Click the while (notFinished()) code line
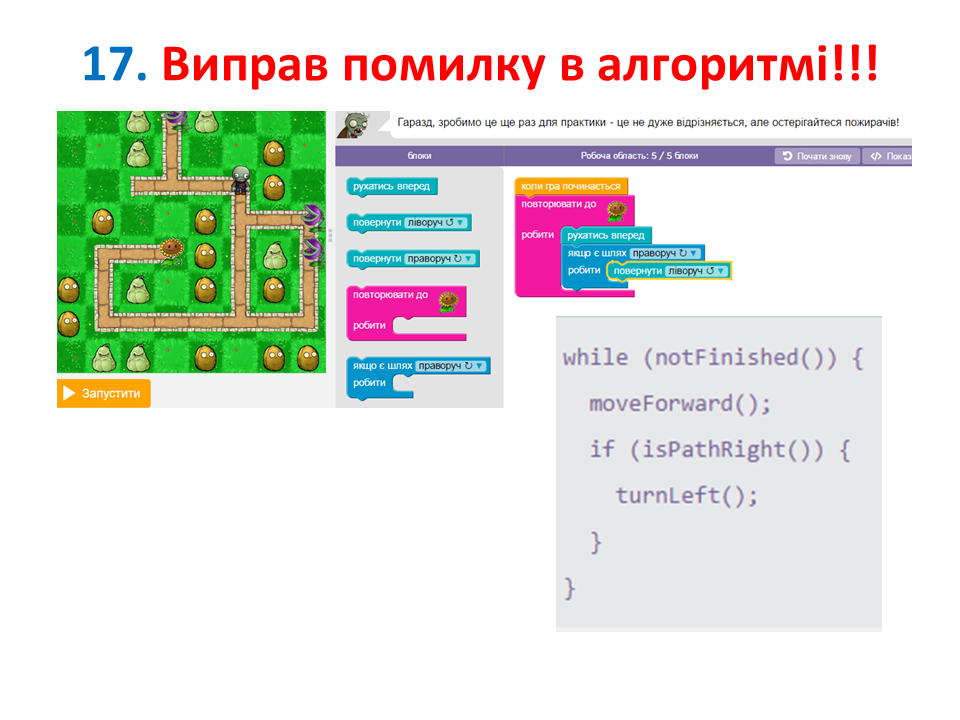960x720 pixels. tap(713, 358)
